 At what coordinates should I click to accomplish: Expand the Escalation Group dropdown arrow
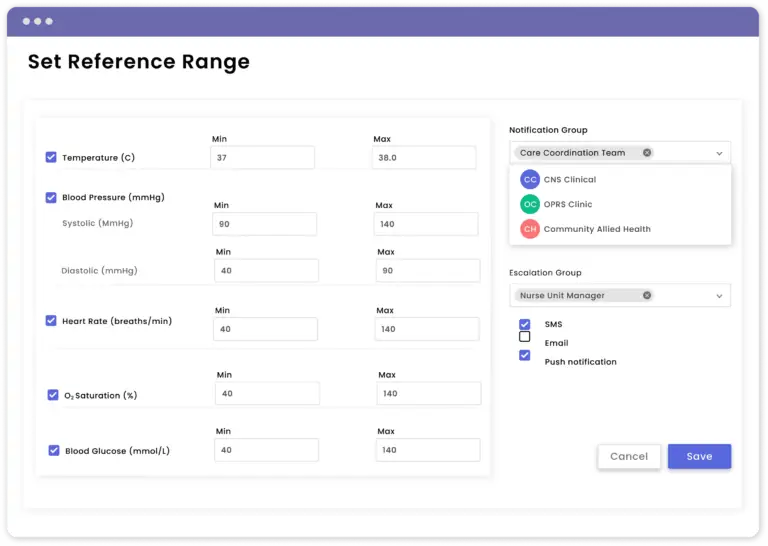719,296
